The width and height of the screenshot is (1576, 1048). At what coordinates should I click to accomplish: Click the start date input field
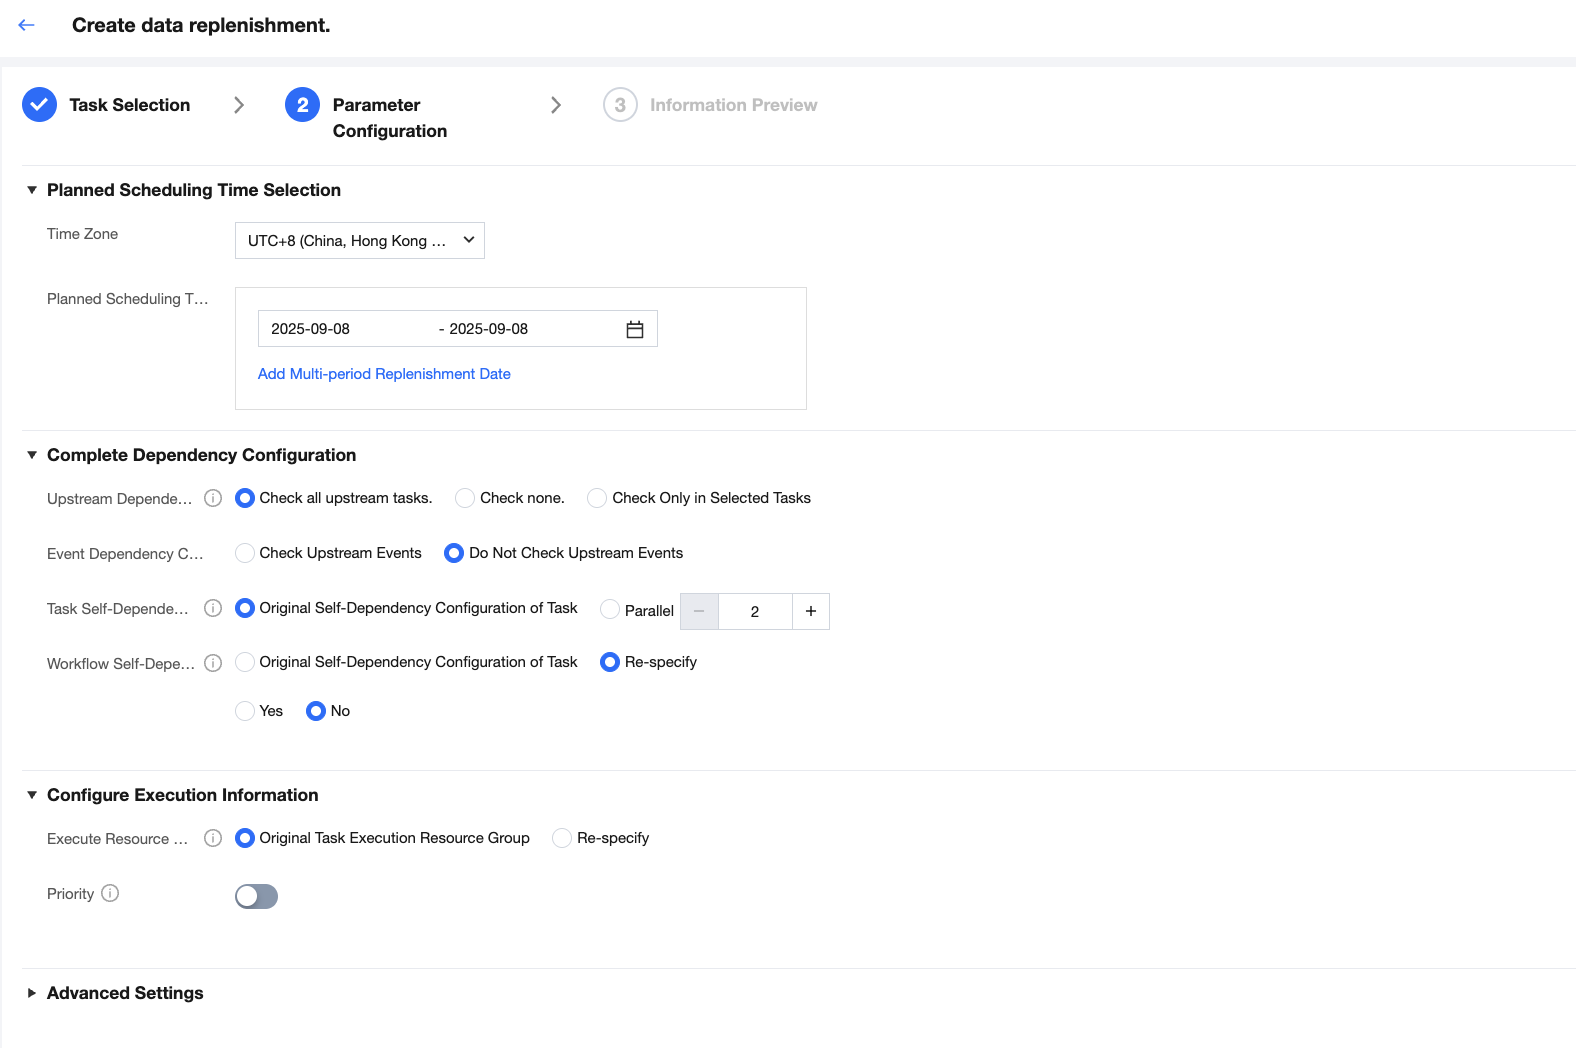(340, 329)
